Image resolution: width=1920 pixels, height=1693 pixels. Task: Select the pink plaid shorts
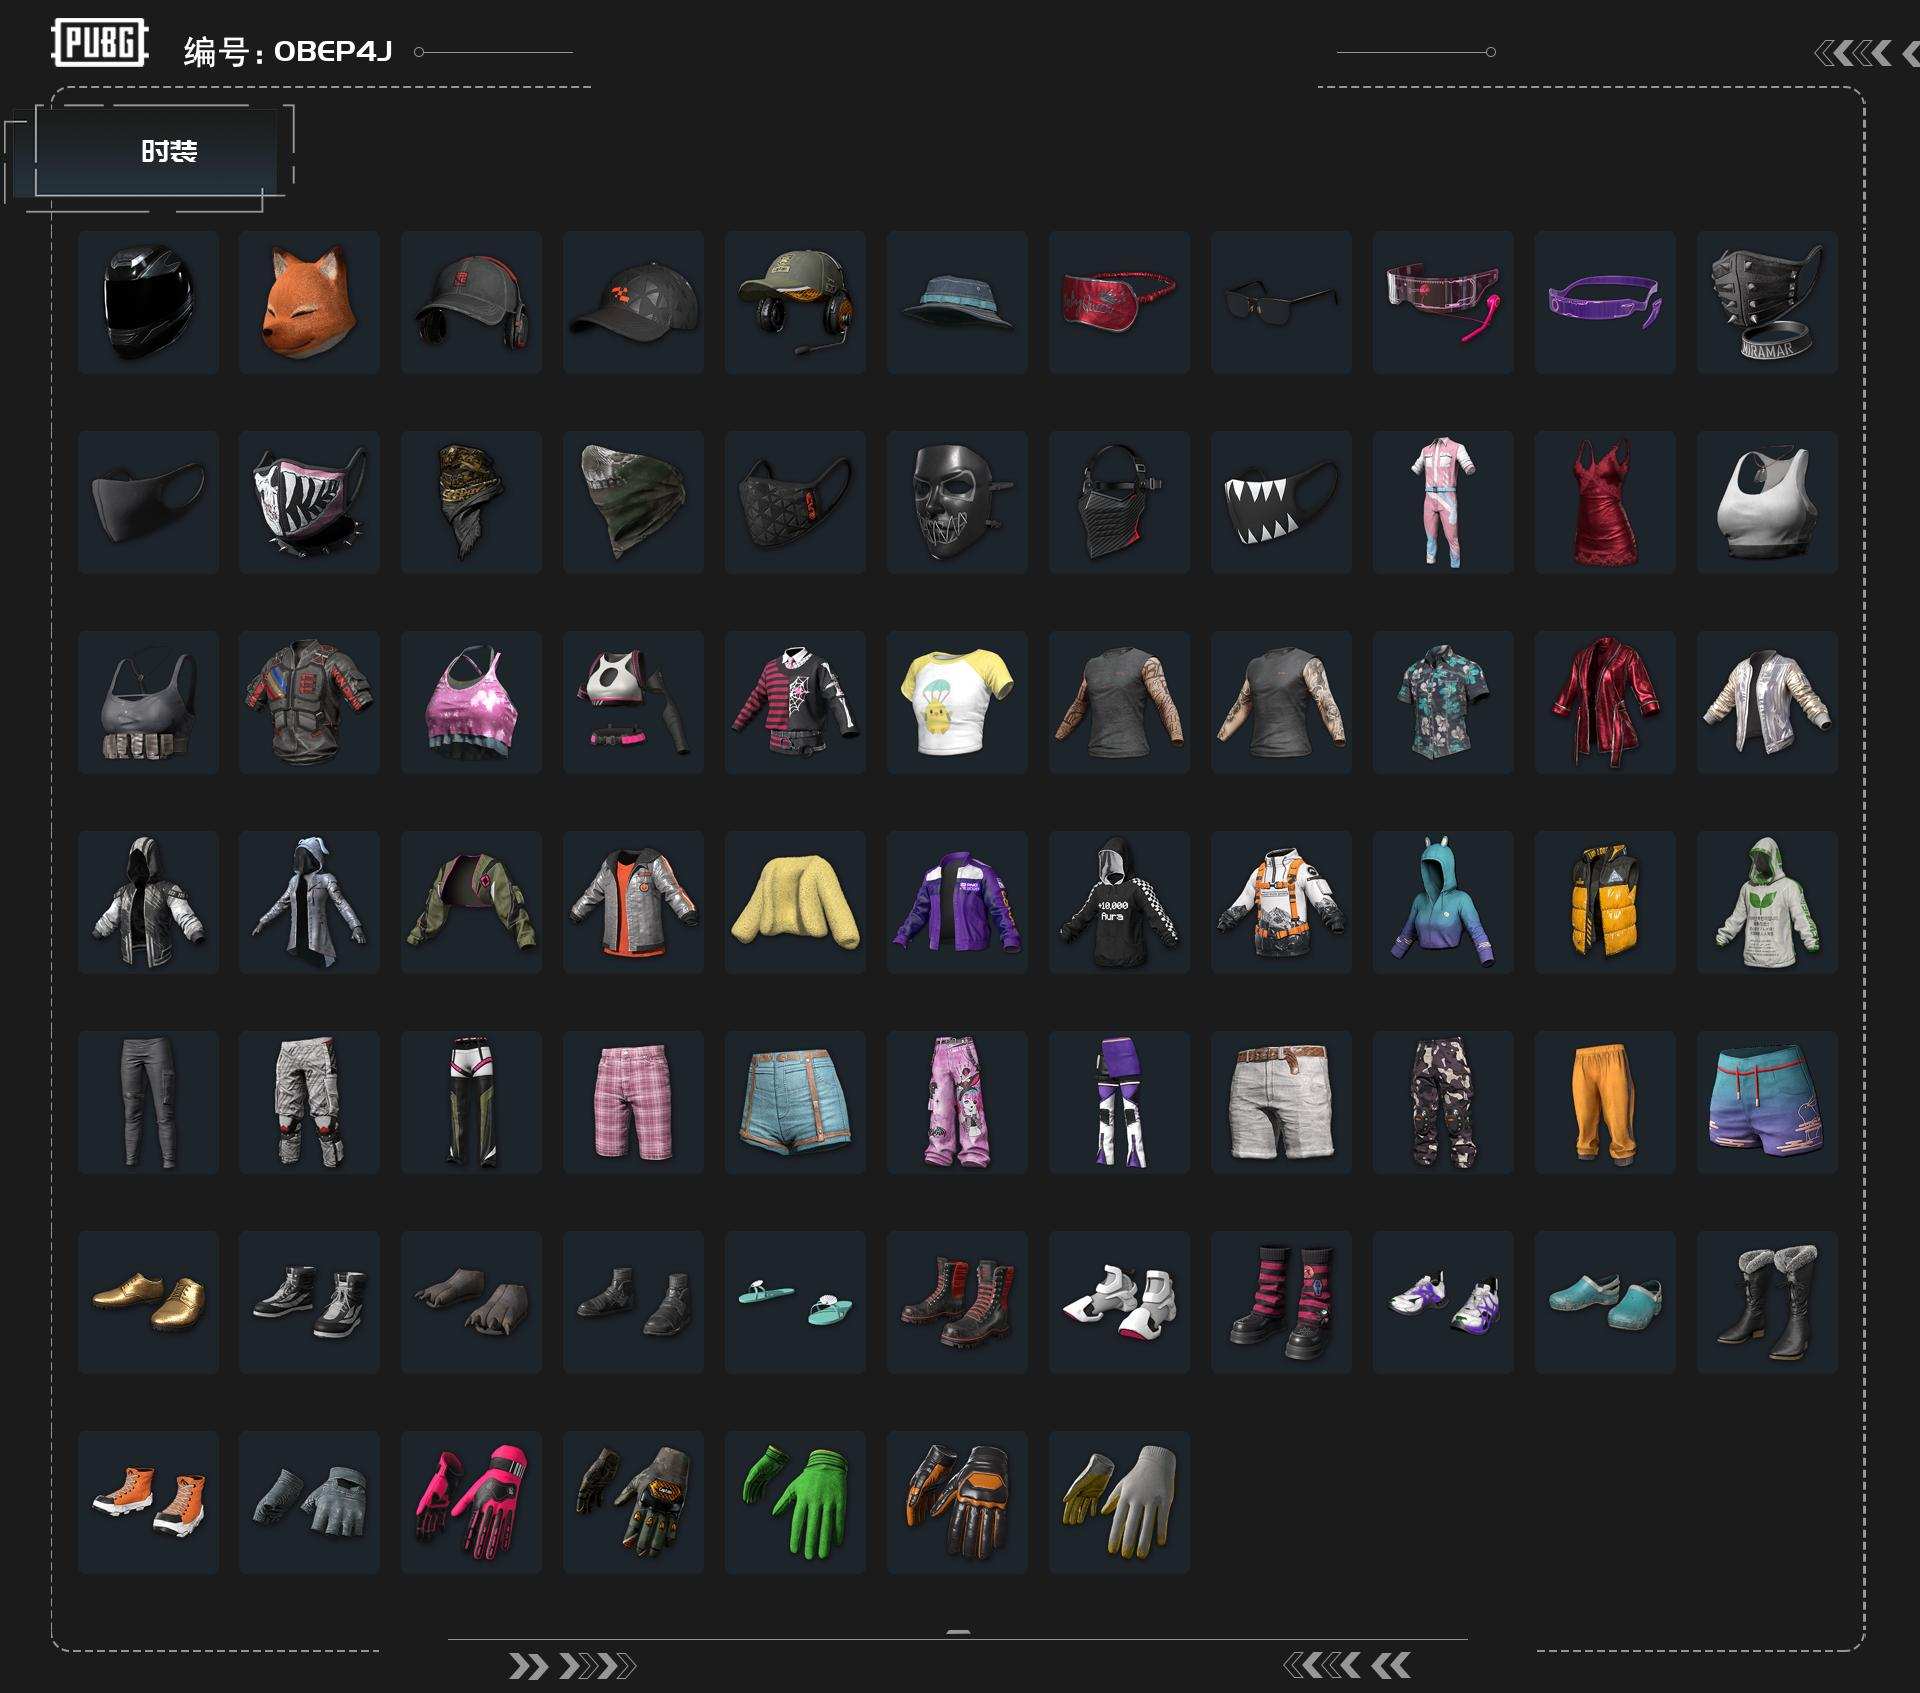pyautogui.click(x=633, y=1102)
